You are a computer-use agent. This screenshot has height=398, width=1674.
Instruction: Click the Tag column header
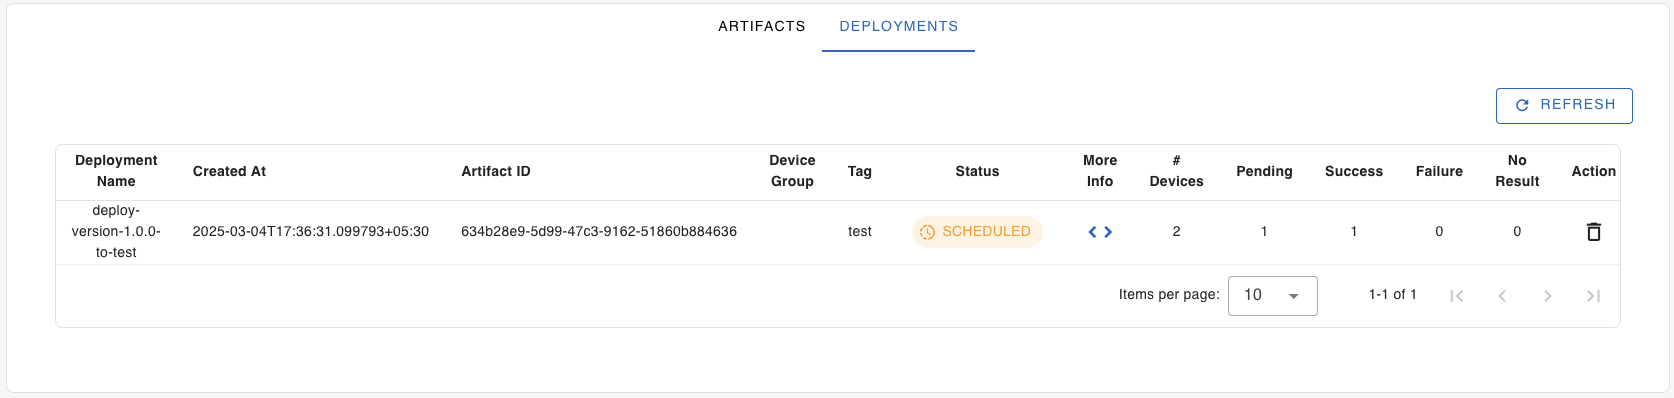click(860, 172)
